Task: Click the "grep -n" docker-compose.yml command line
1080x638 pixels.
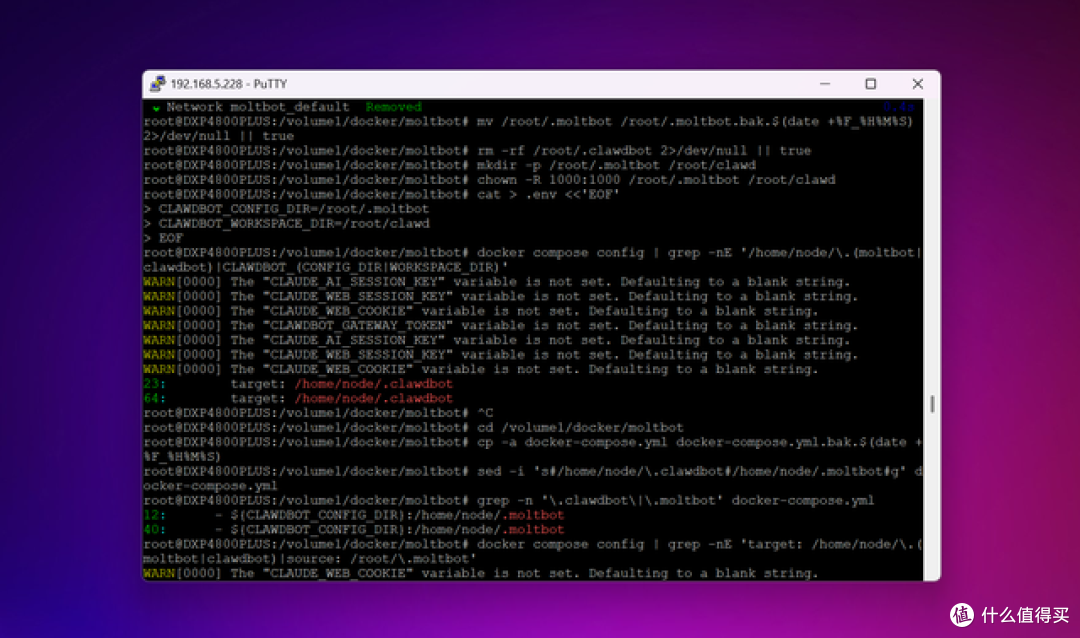Action: click(508, 500)
